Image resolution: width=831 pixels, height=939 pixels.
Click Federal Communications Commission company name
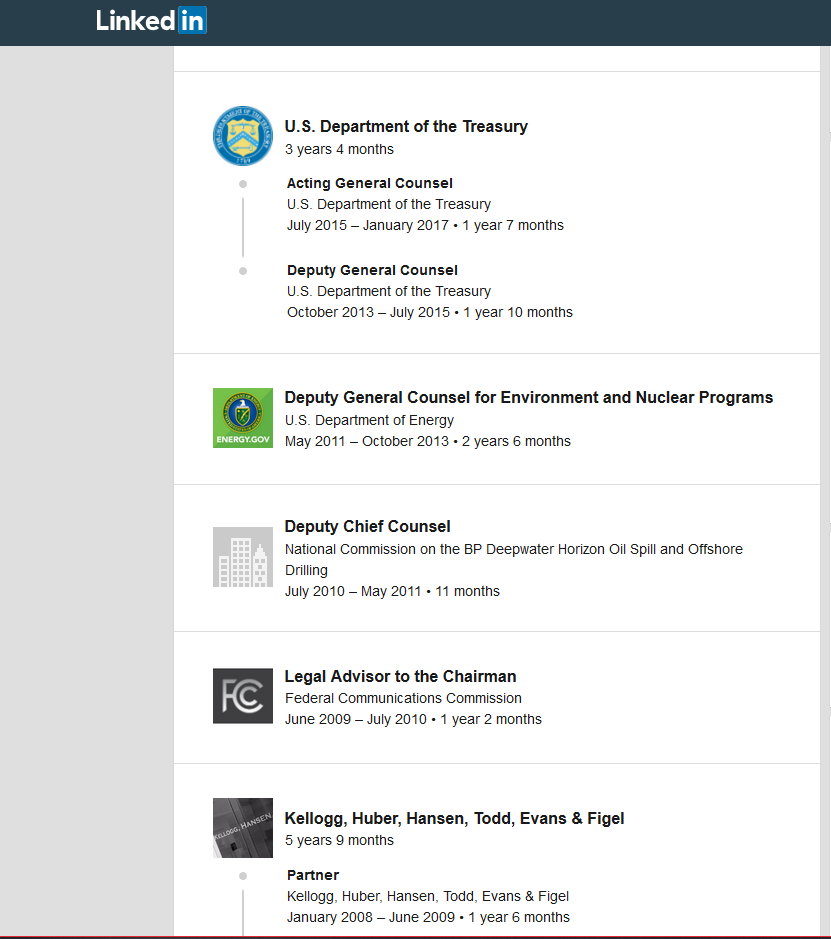[x=404, y=698]
